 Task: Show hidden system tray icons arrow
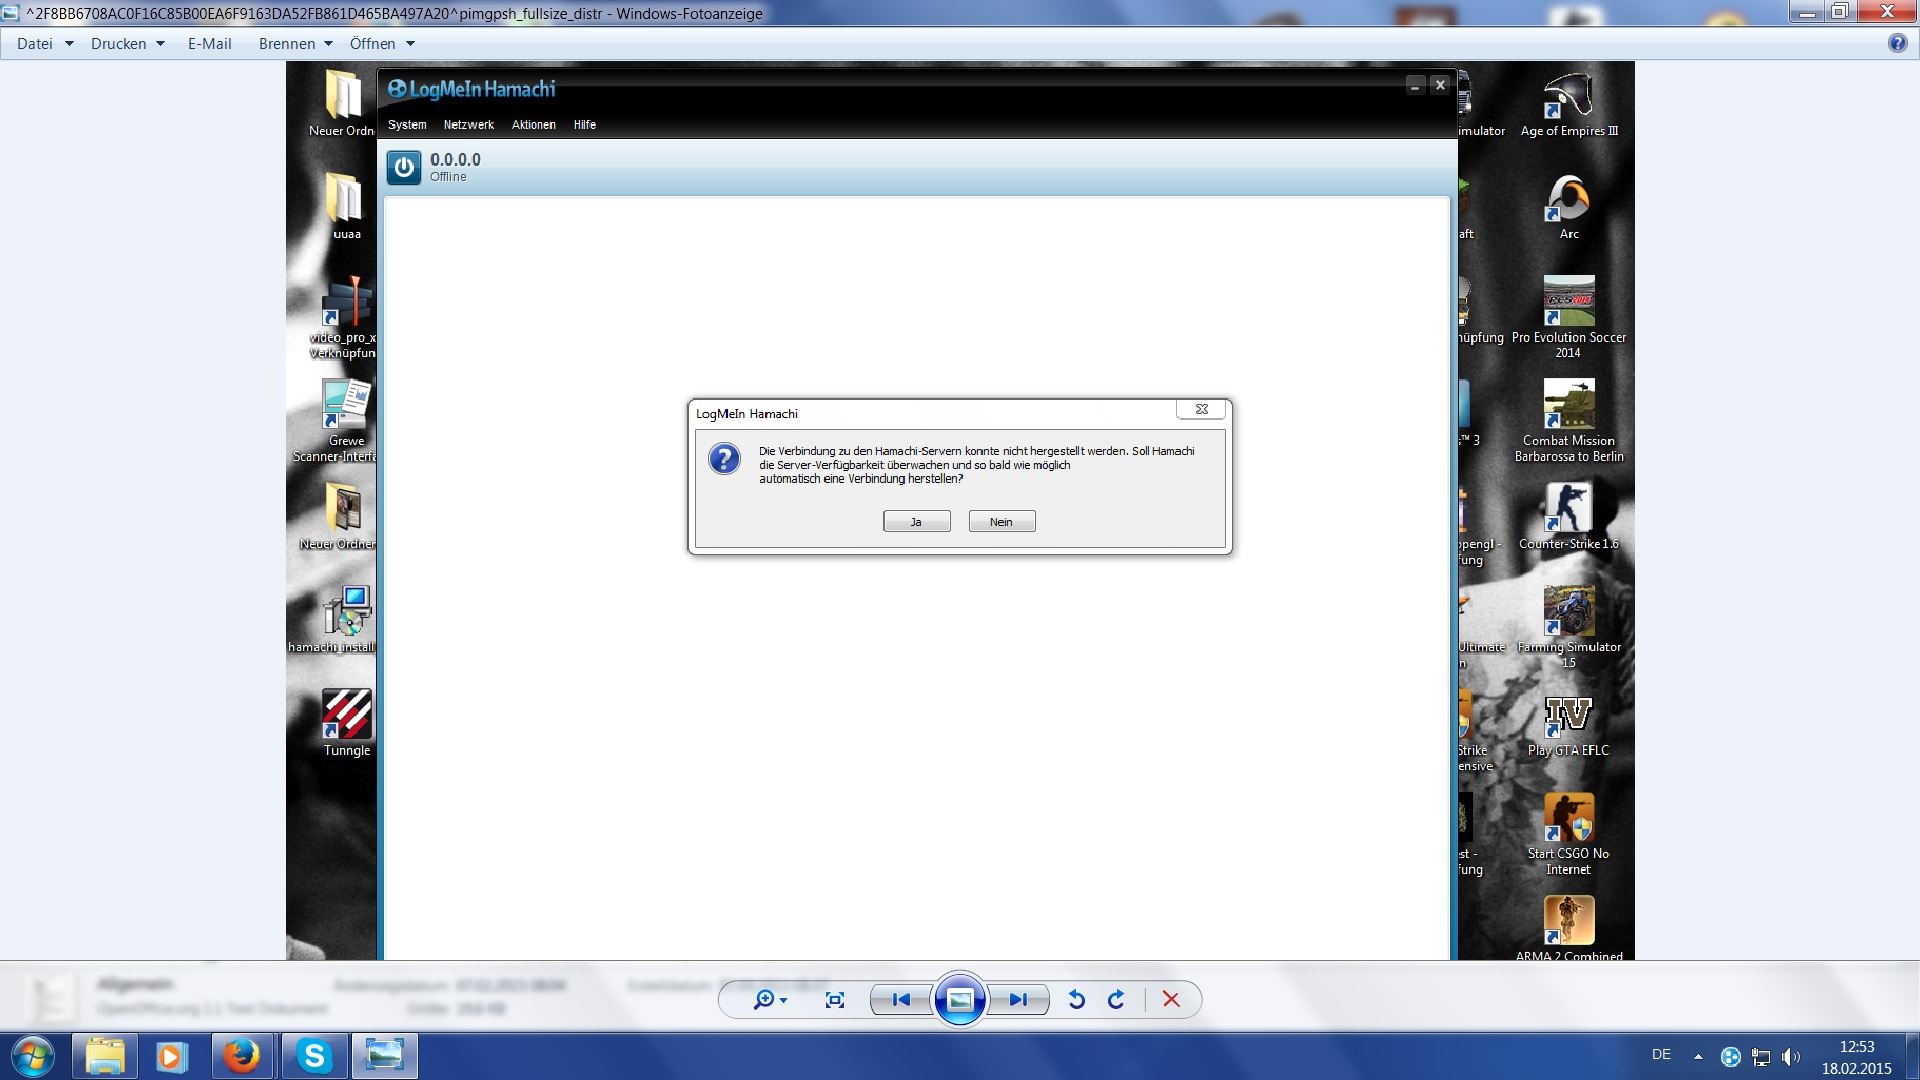[x=1698, y=1056]
